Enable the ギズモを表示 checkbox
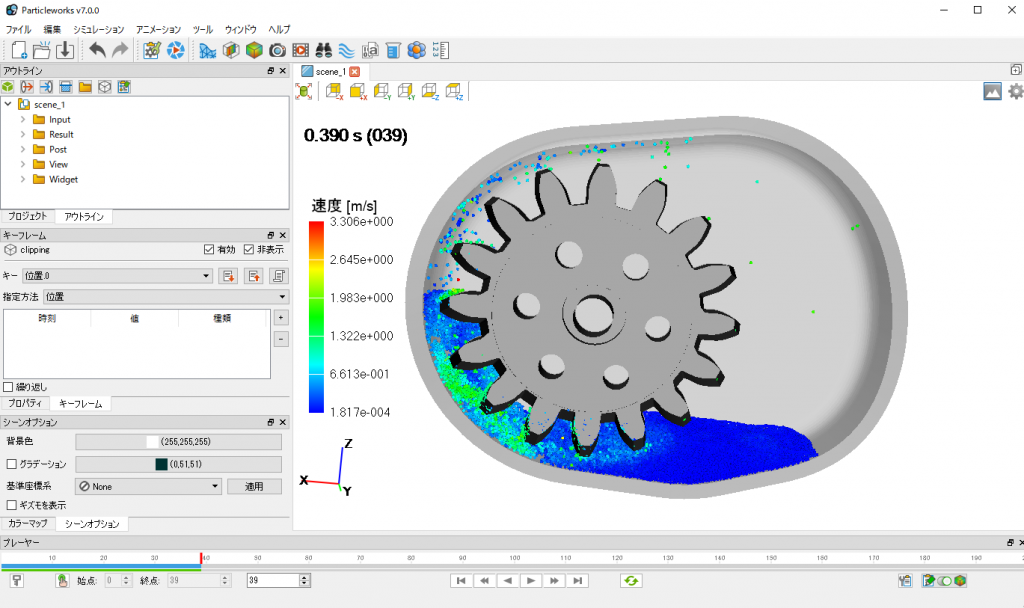Screen dimensions: 1024x608 click(11, 505)
